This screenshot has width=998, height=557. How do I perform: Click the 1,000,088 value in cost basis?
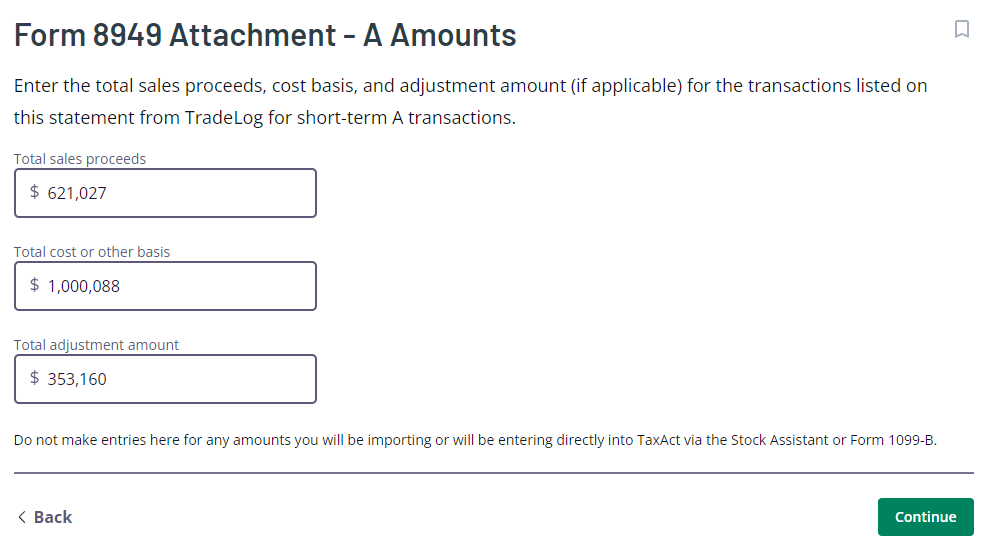[83, 286]
